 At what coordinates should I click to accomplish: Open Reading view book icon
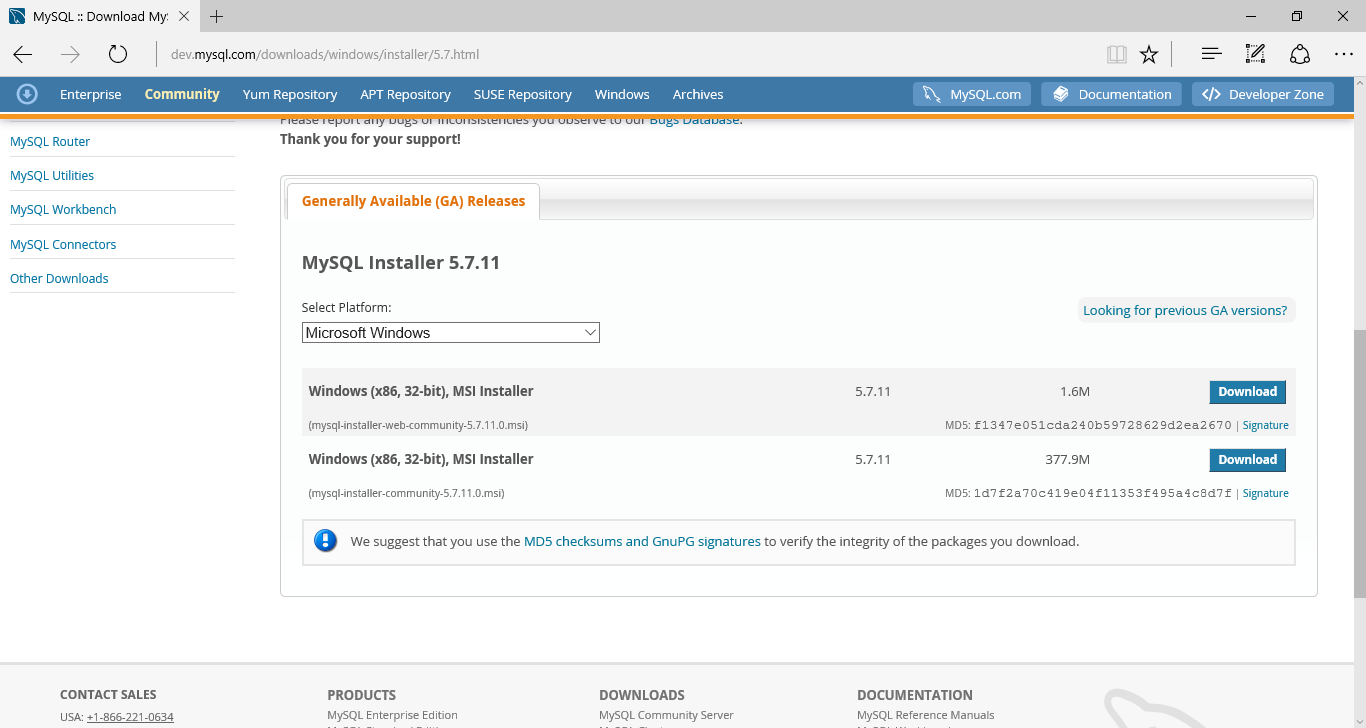pos(1117,54)
